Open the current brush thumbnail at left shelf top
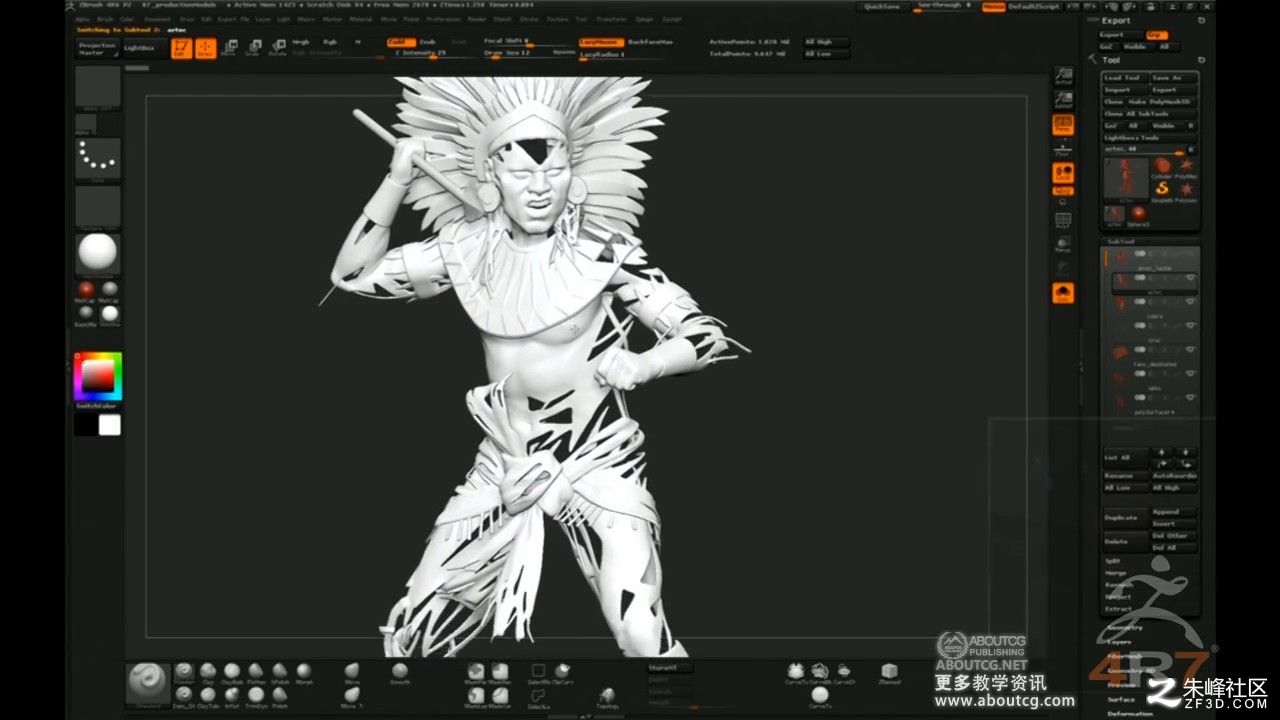 pyautogui.click(x=98, y=88)
